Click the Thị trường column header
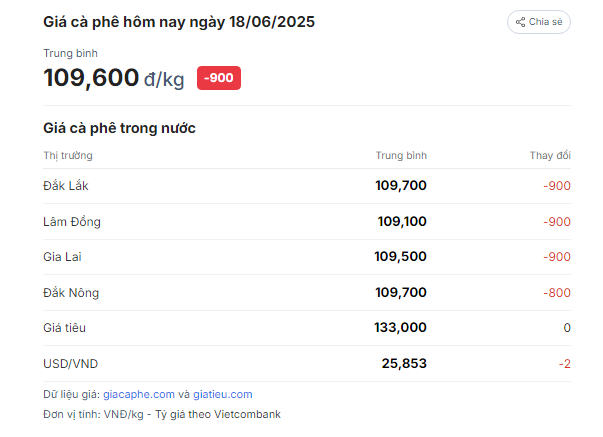The height and width of the screenshot is (437, 603). click(x=68, y=155)
